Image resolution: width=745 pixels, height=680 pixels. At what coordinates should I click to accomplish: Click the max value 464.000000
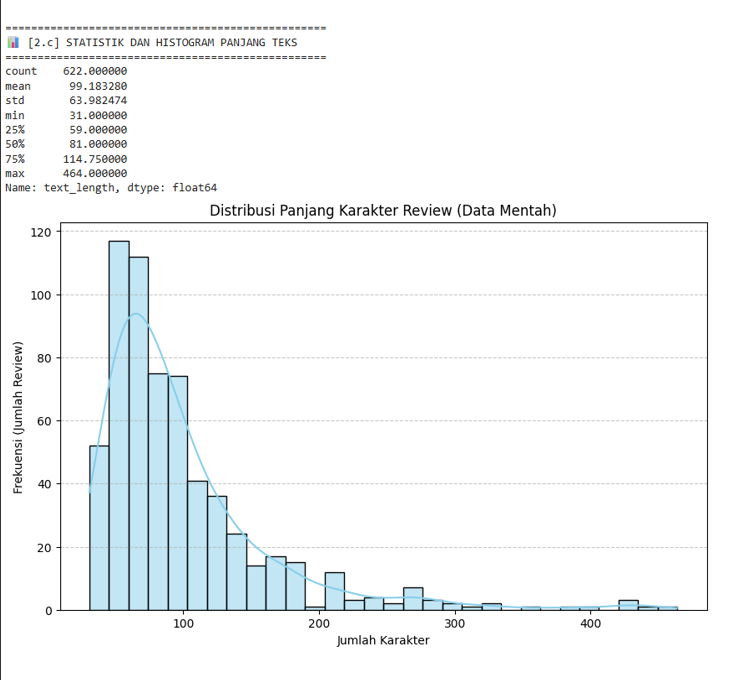click(95, 173)
